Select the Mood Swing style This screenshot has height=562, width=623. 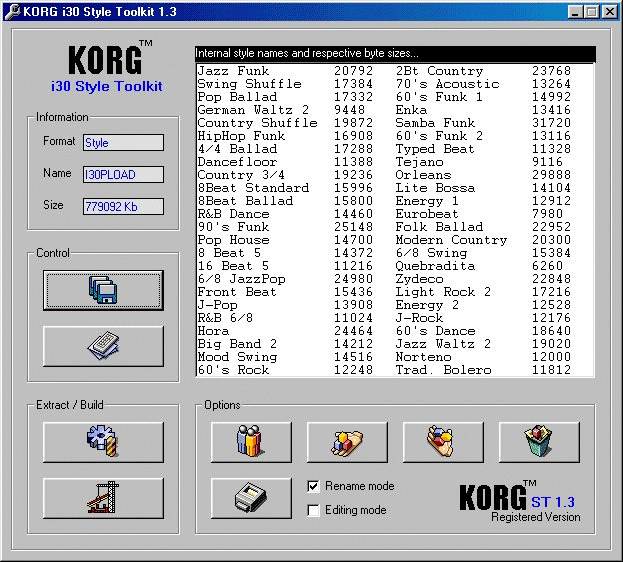point(237,357)
